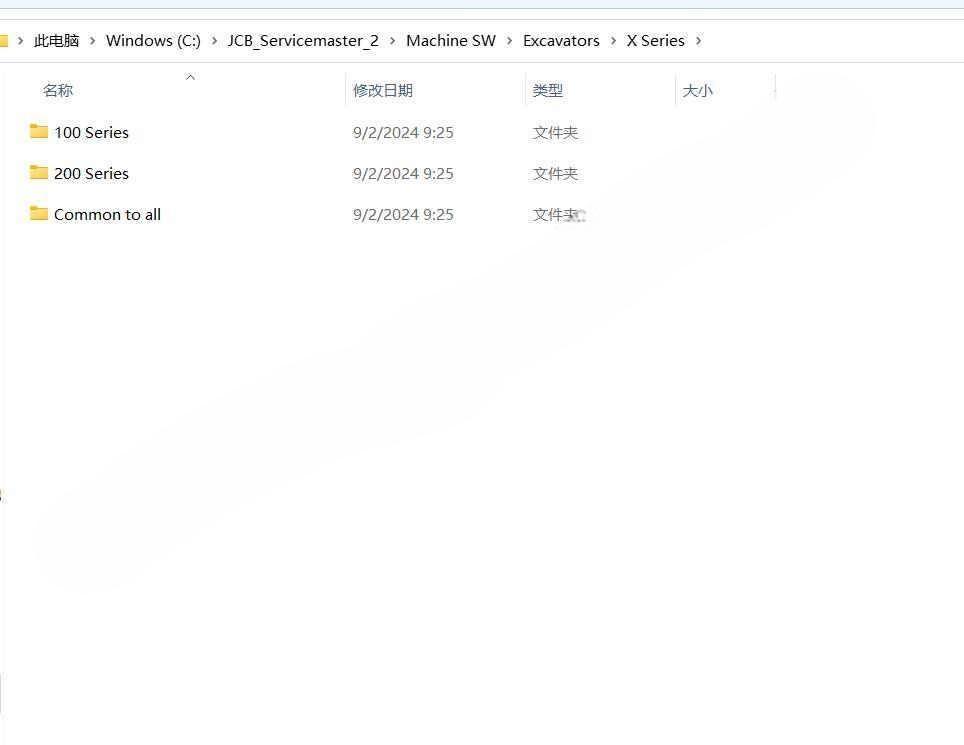Sort files by the 名称 column header
Screen dimensions: 964x745
[58, 90]
